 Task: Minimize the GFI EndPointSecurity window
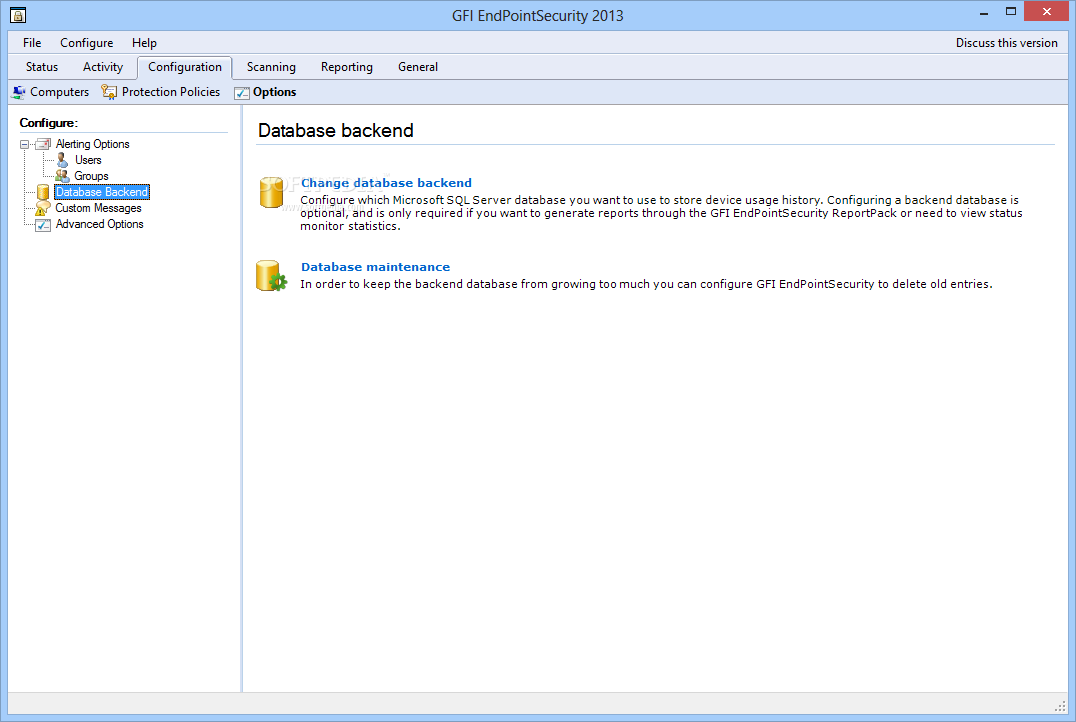(983, 12)
